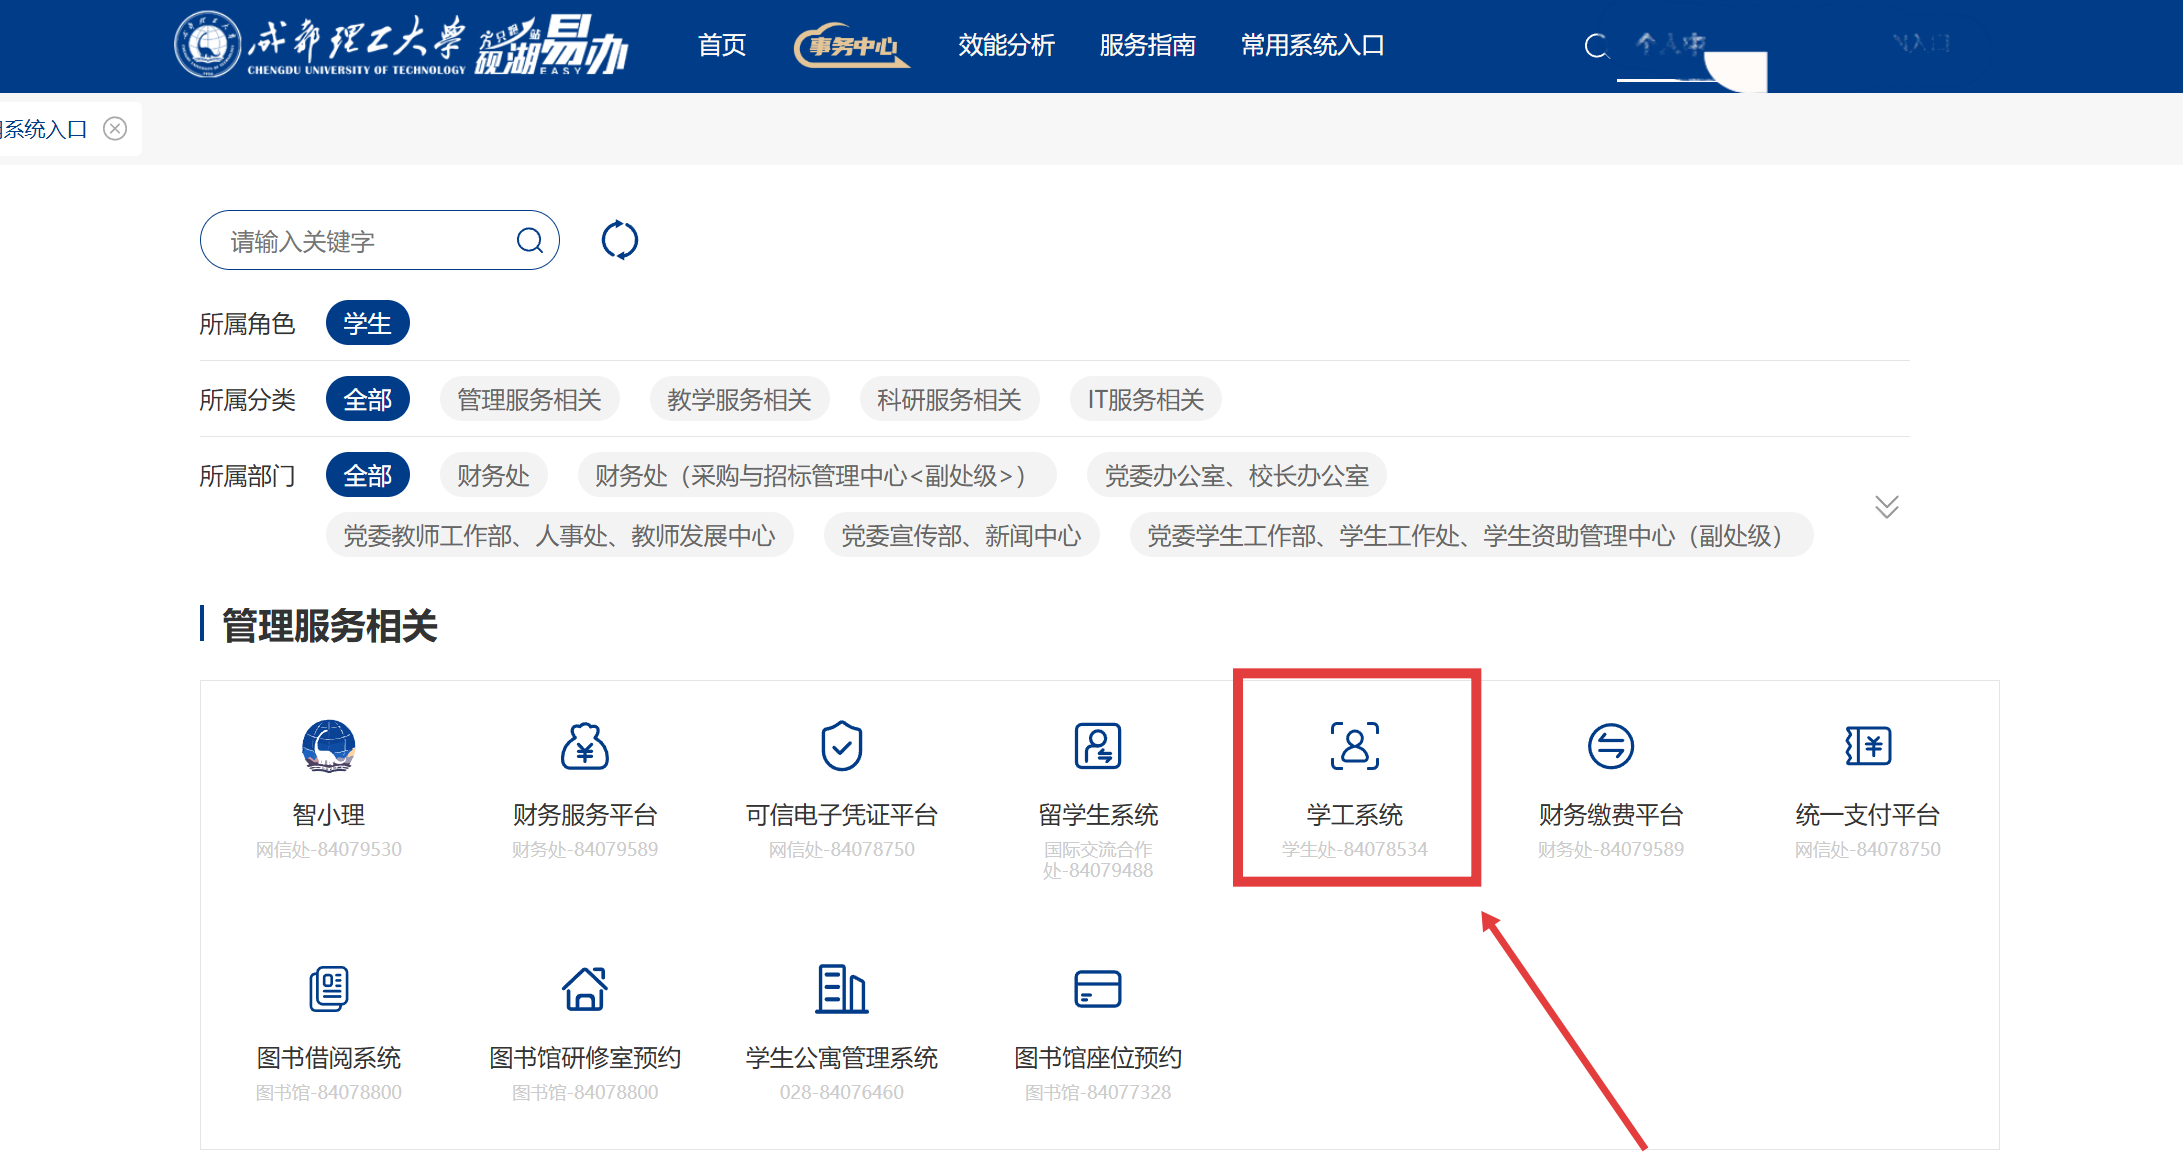Filter by 教学服务相关 category

pos(739,399)
